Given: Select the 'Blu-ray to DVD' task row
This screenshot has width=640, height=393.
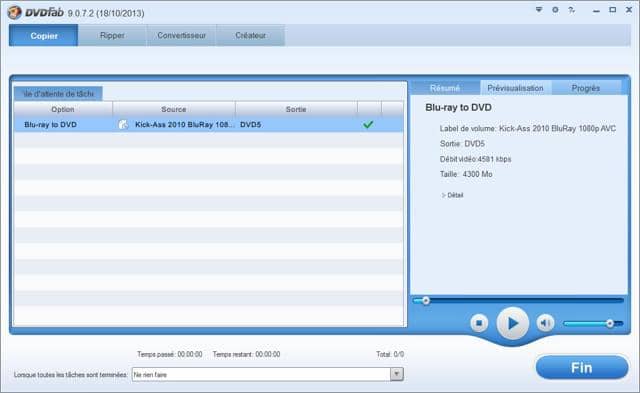Looking at the screenshot, I should [x=209, y=124].
